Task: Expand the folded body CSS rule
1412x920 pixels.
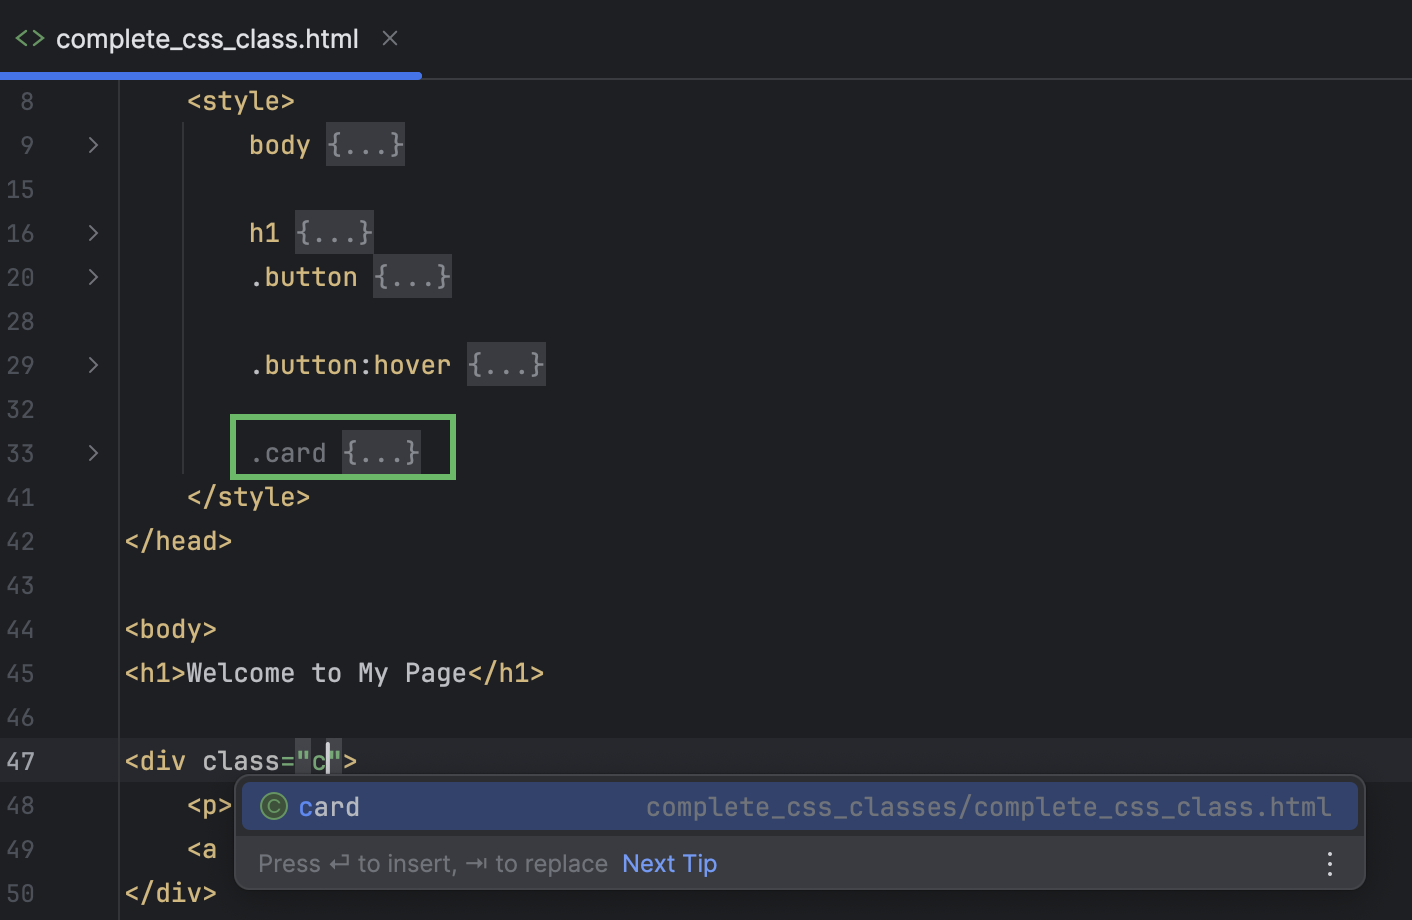Action: [93, 145]
